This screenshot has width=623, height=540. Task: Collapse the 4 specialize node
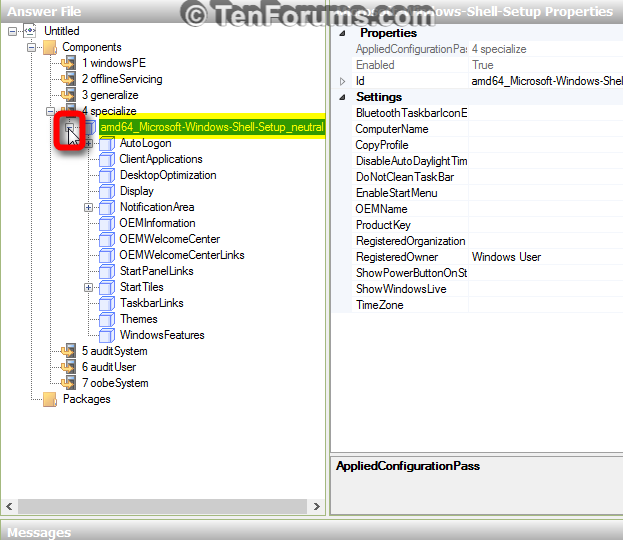[50, 111]
